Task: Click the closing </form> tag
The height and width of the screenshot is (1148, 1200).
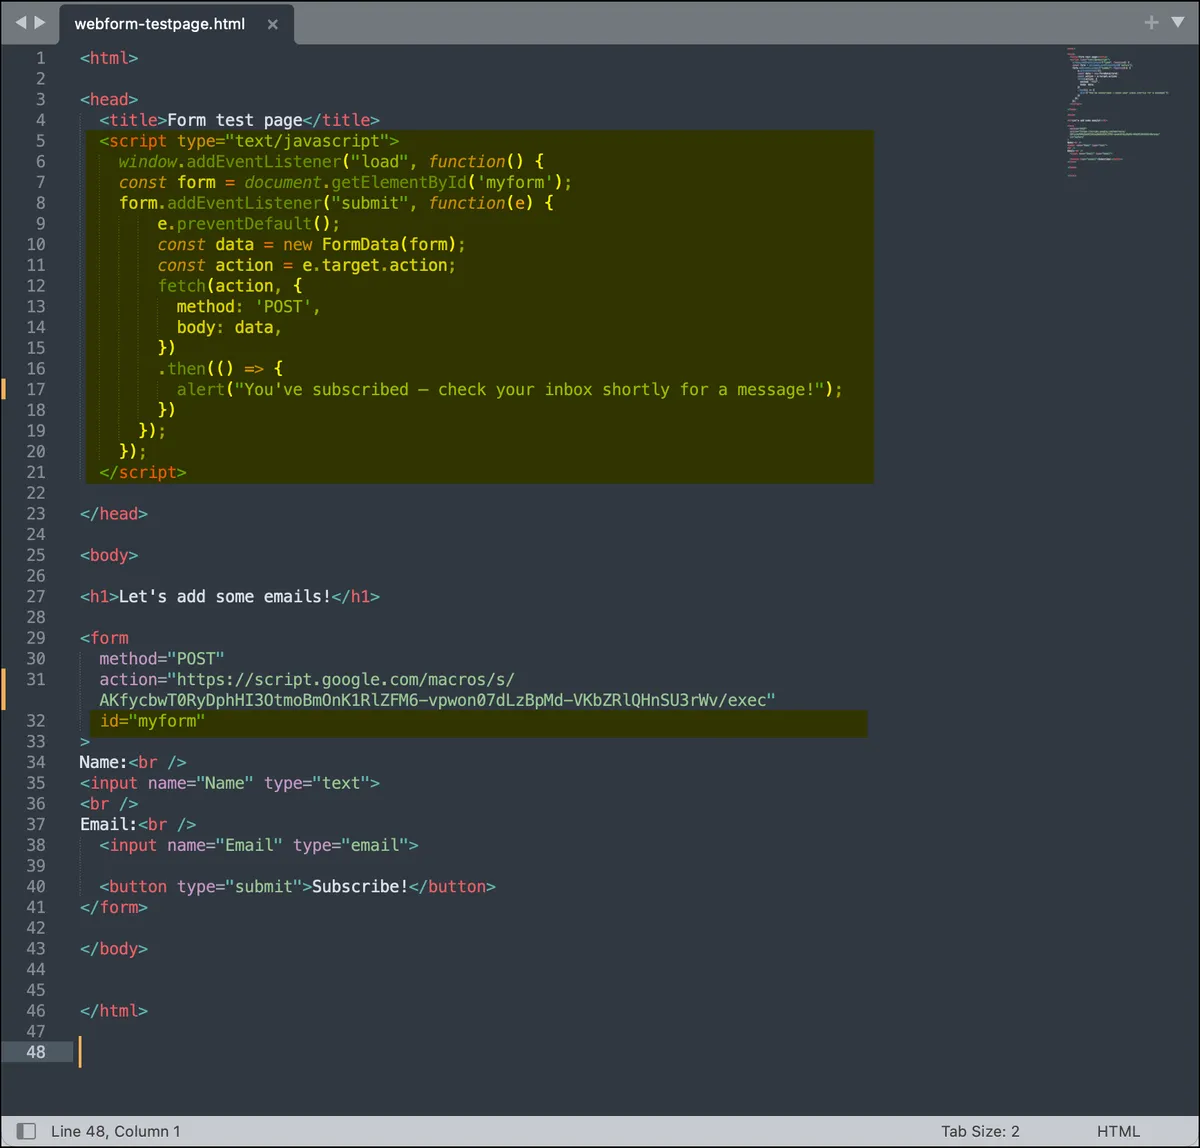Action: 114,907
